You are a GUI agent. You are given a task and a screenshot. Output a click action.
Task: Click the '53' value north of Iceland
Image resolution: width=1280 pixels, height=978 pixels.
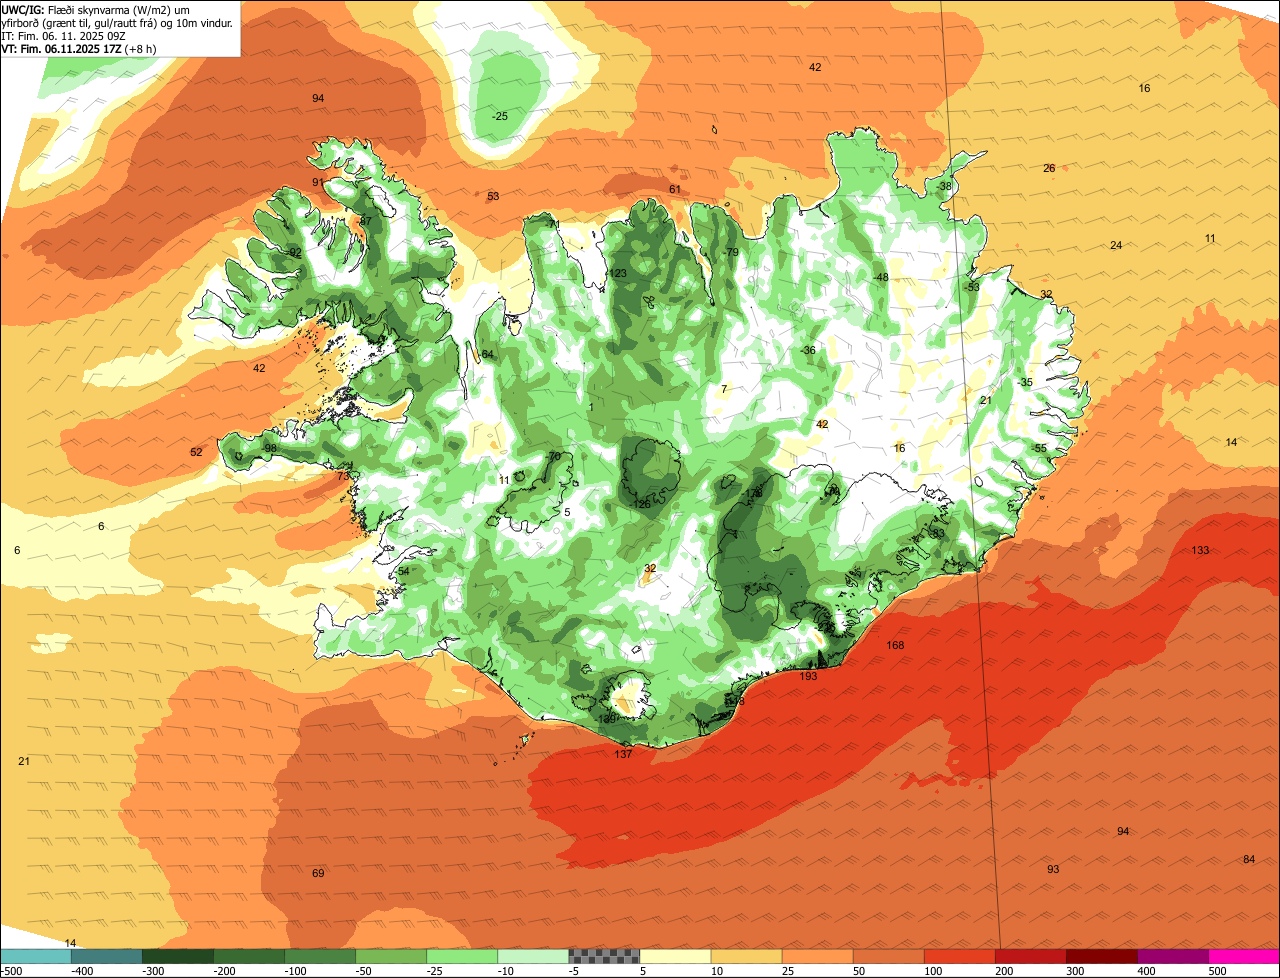click(493, 197)
